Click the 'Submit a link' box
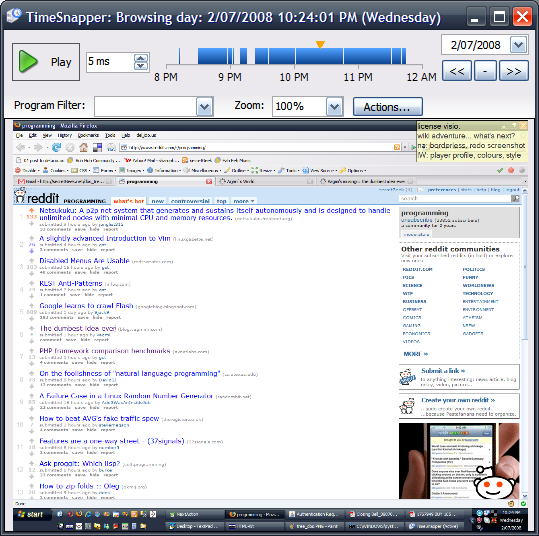The image size is (539, 536). tap(459, 377)
